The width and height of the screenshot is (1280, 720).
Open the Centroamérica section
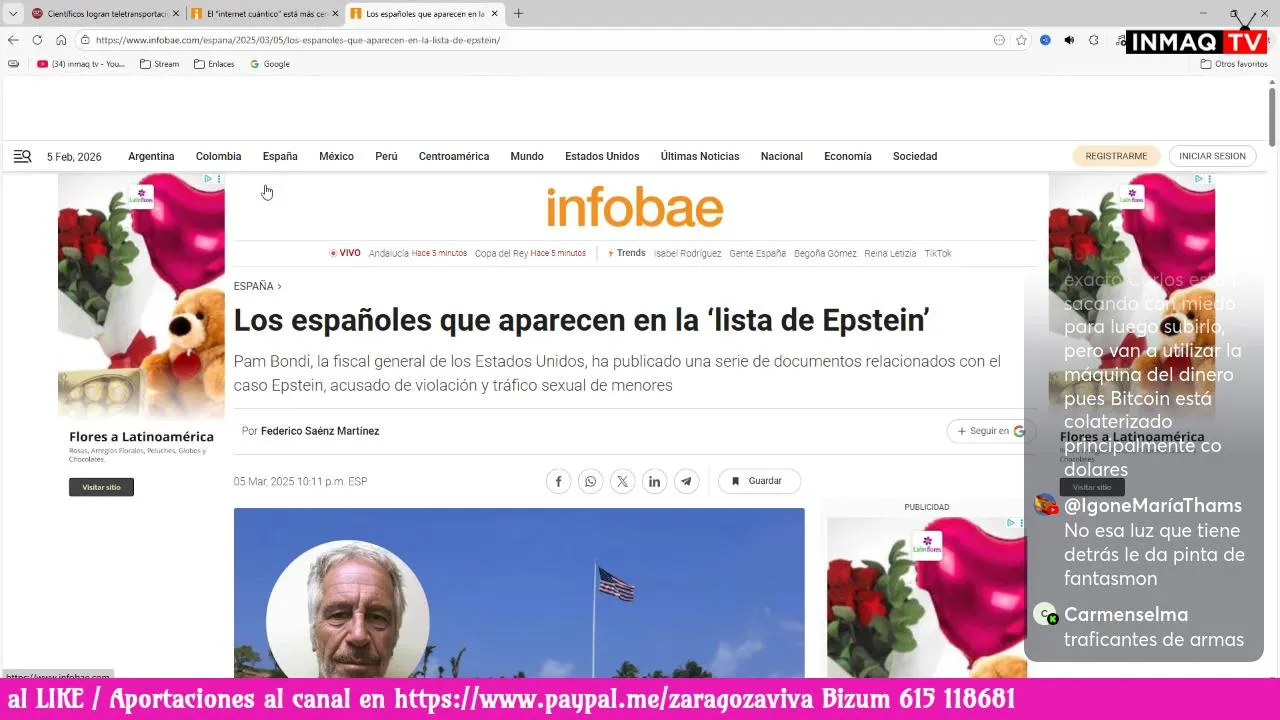click(454, 156)
